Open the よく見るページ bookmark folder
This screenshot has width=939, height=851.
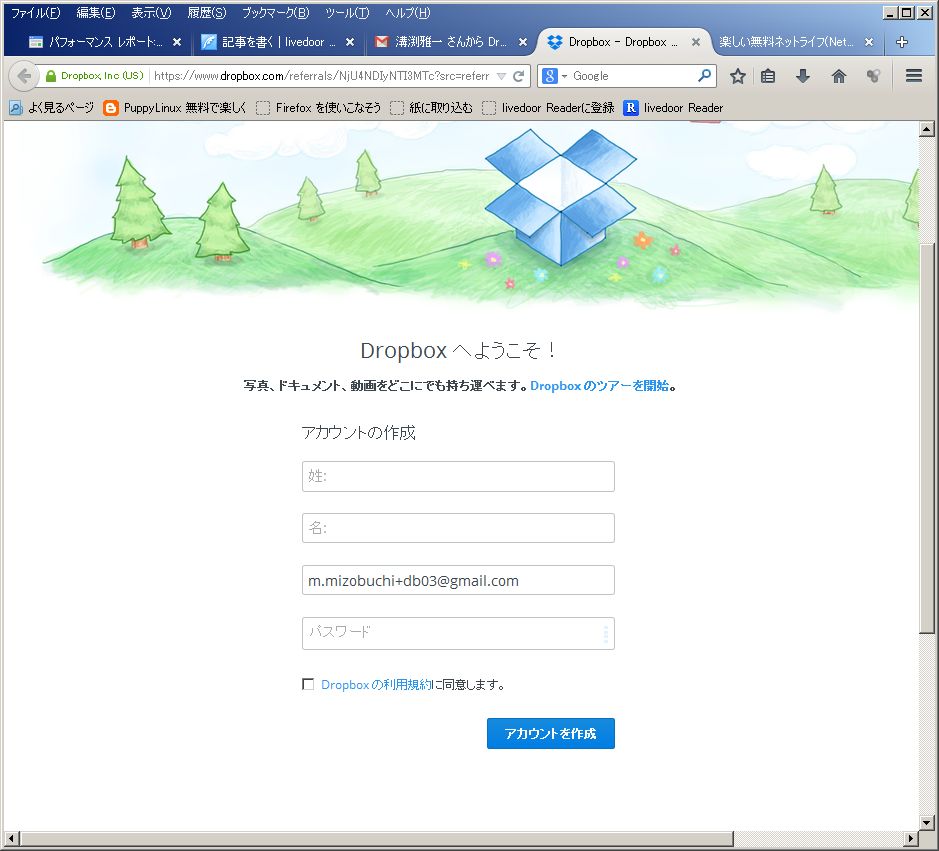pyautogui.click(x=52, y=108)
